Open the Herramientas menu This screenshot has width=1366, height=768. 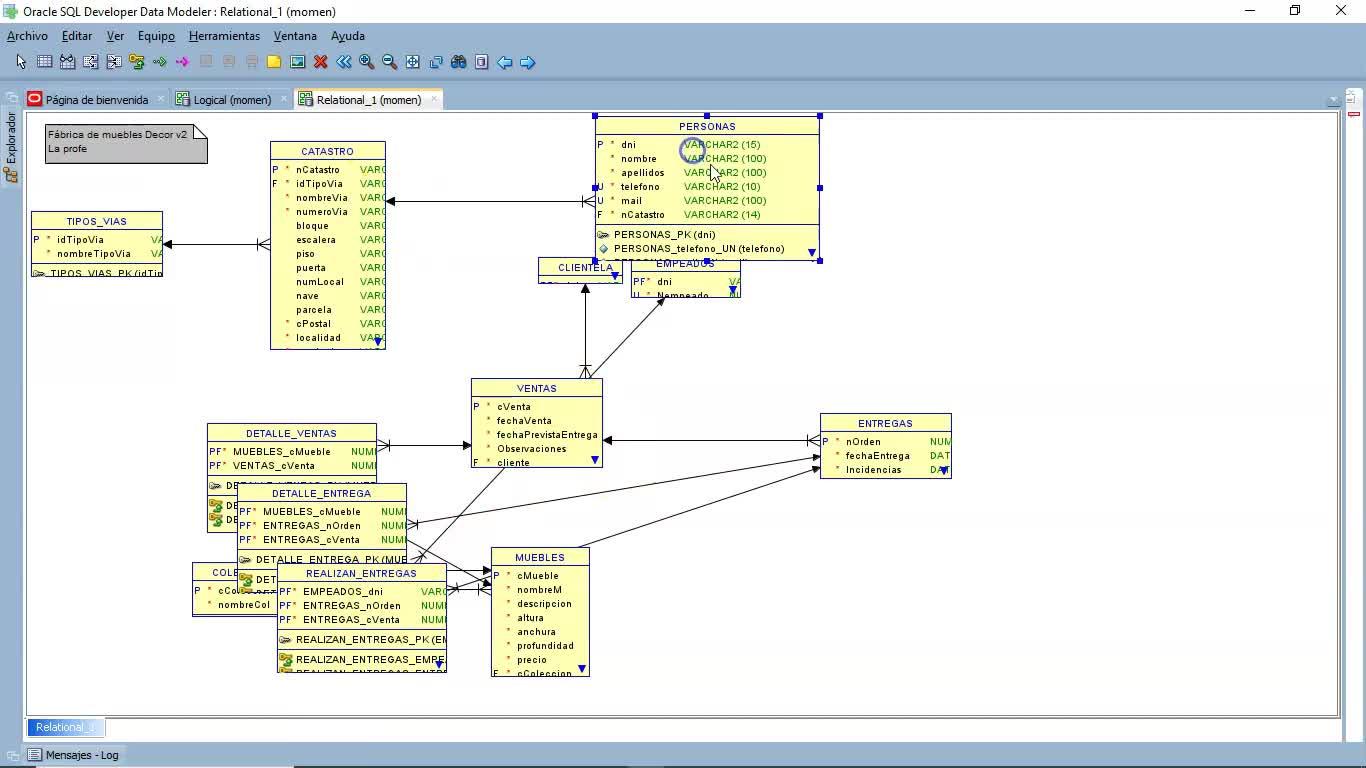click(224, 36)
